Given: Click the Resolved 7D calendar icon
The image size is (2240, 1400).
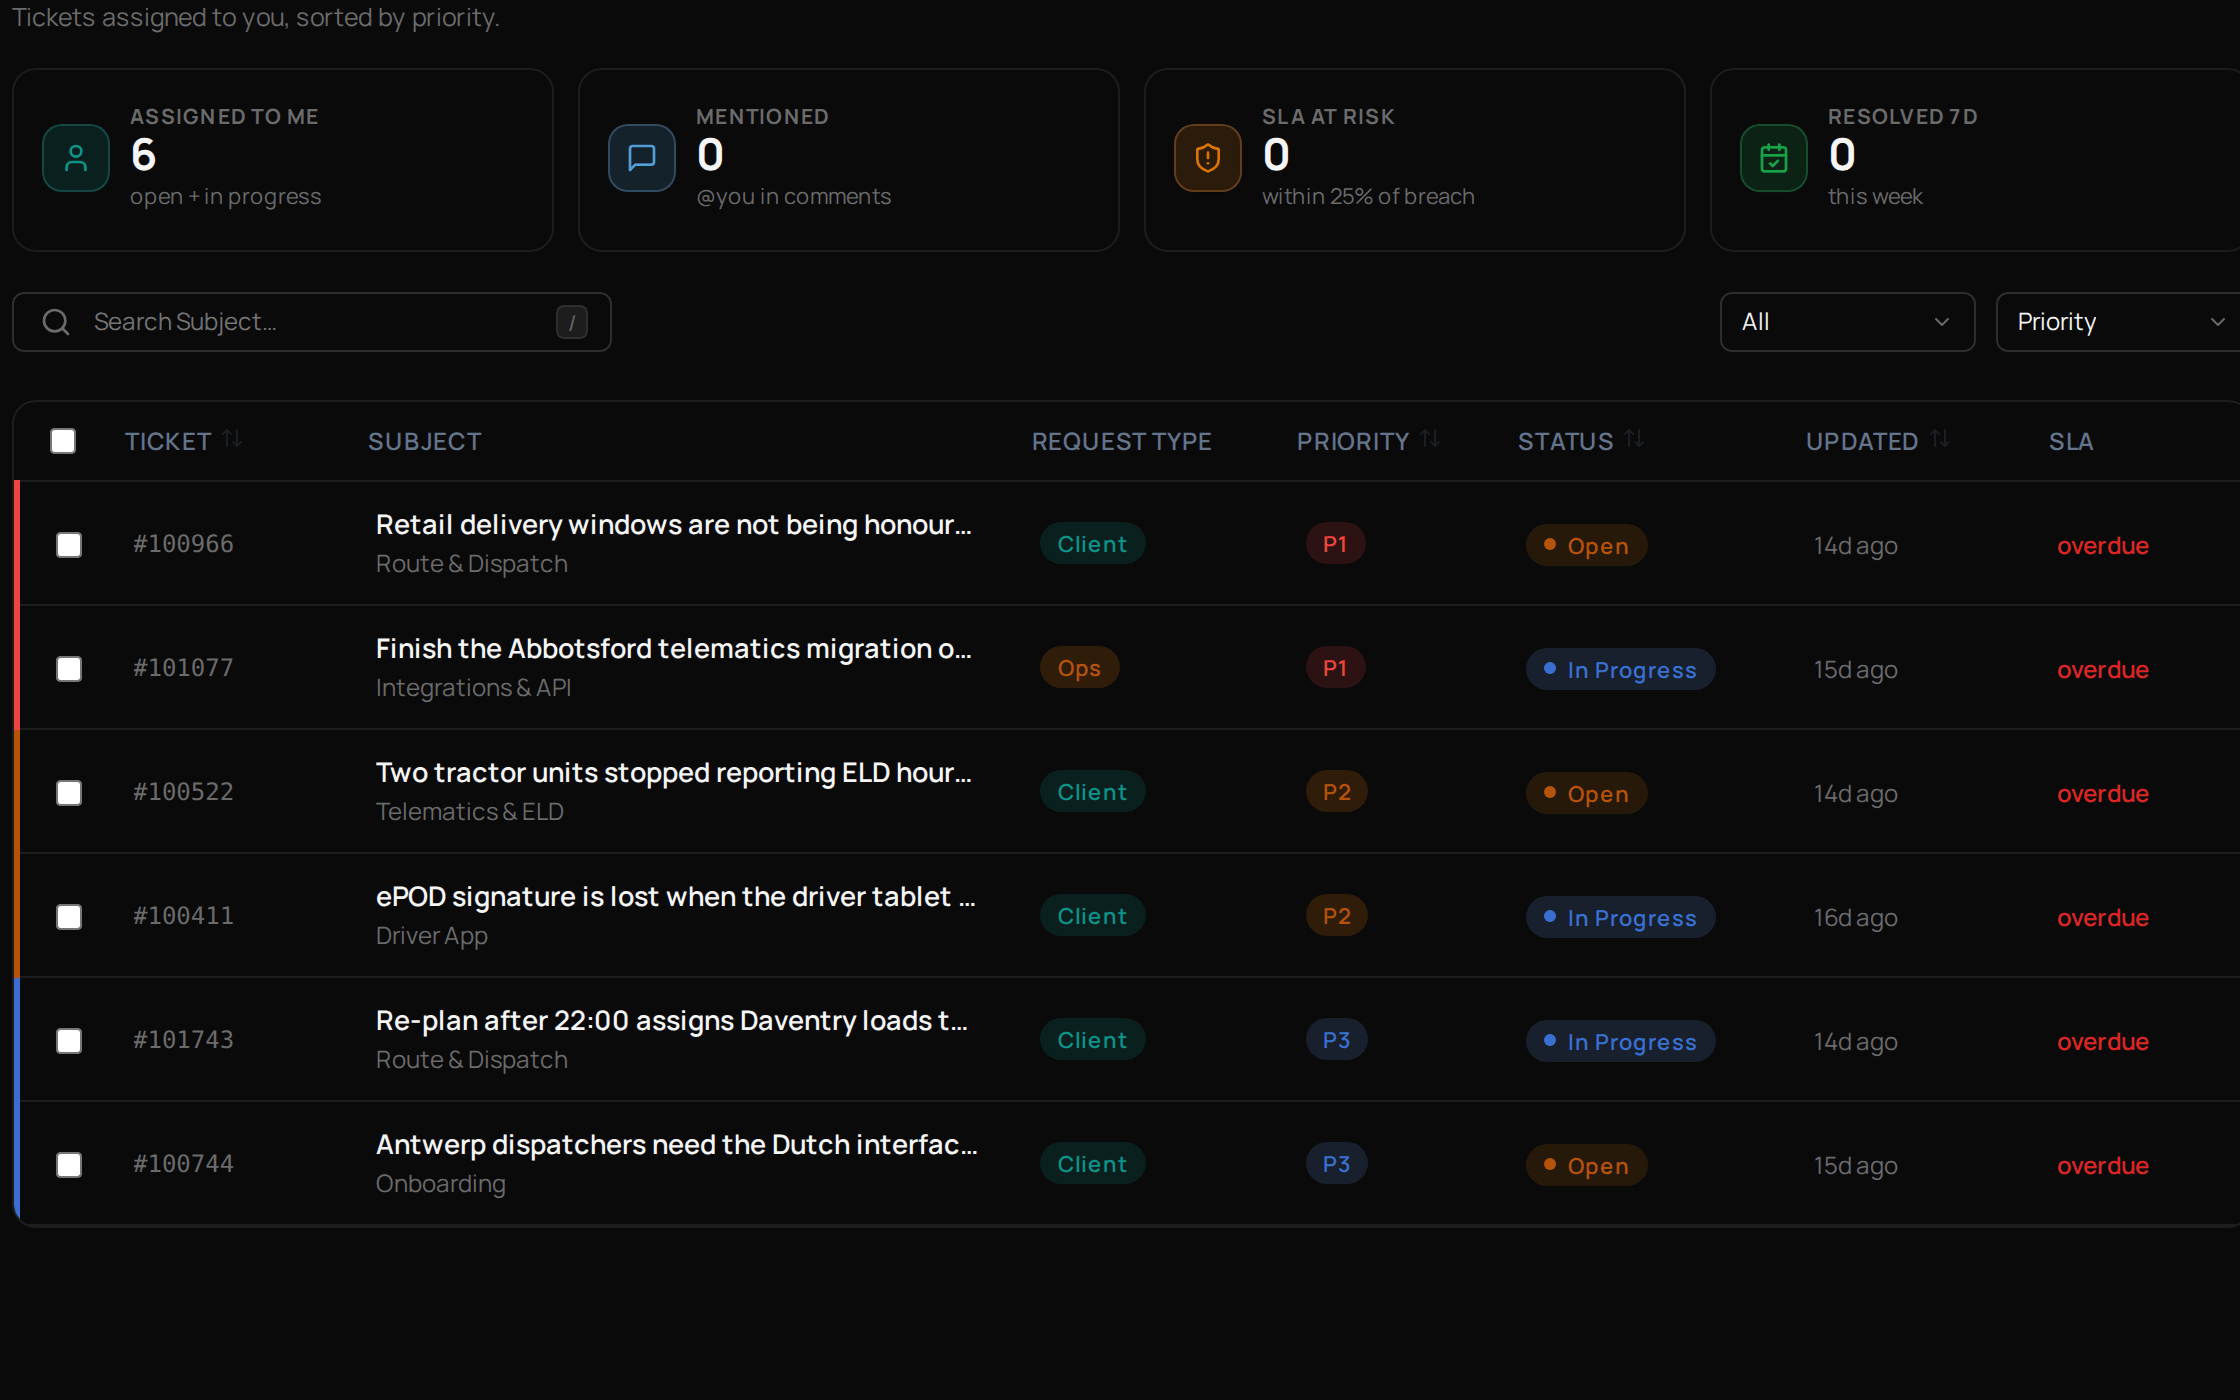Looking at the screenshot, I should [1774, 158].
